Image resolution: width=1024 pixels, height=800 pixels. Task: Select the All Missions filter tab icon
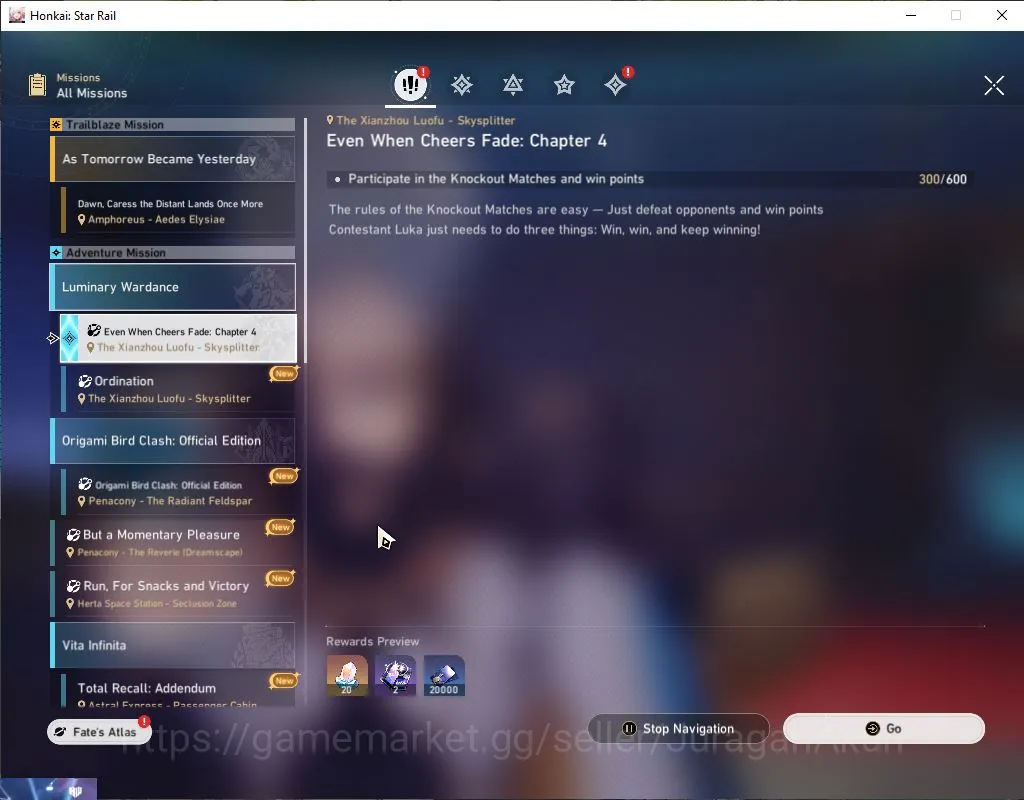pyautogui.click(x=410, y=84)
